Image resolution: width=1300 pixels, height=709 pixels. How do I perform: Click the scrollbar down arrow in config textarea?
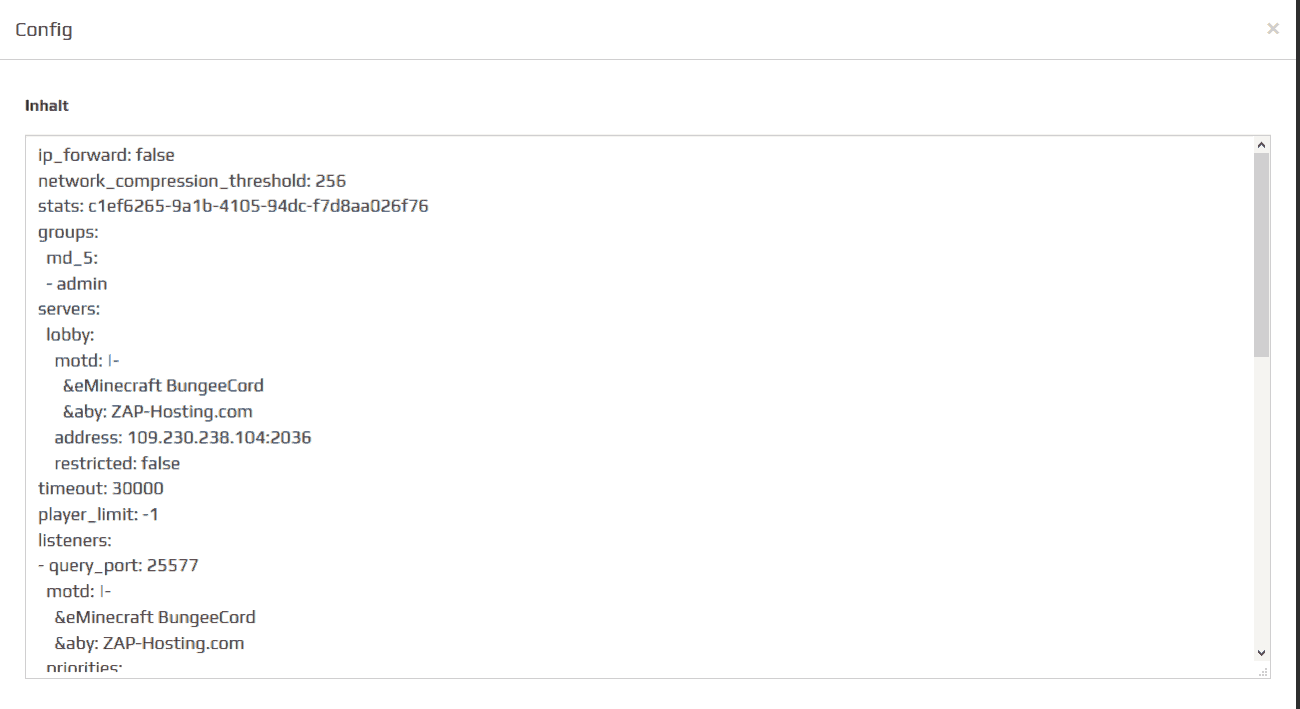pyautogui.click(x=1261, y=652)
